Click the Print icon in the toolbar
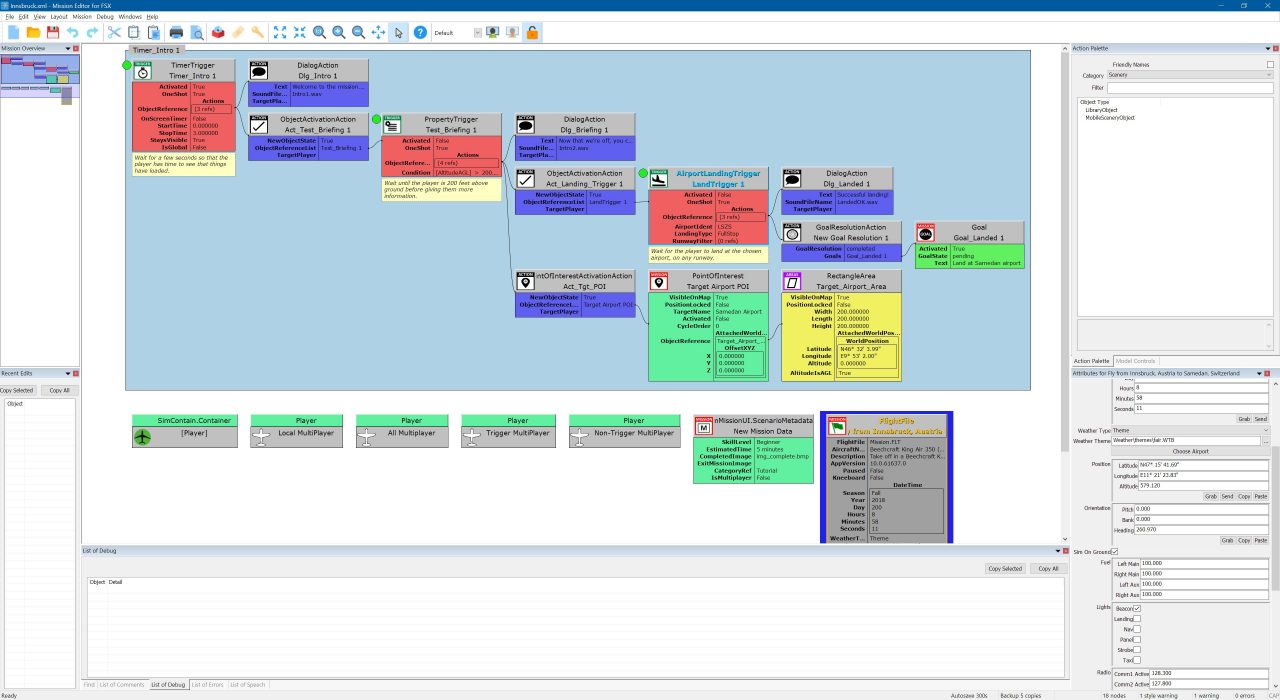This screenshot has height=700, width=1280. (176, 33)
